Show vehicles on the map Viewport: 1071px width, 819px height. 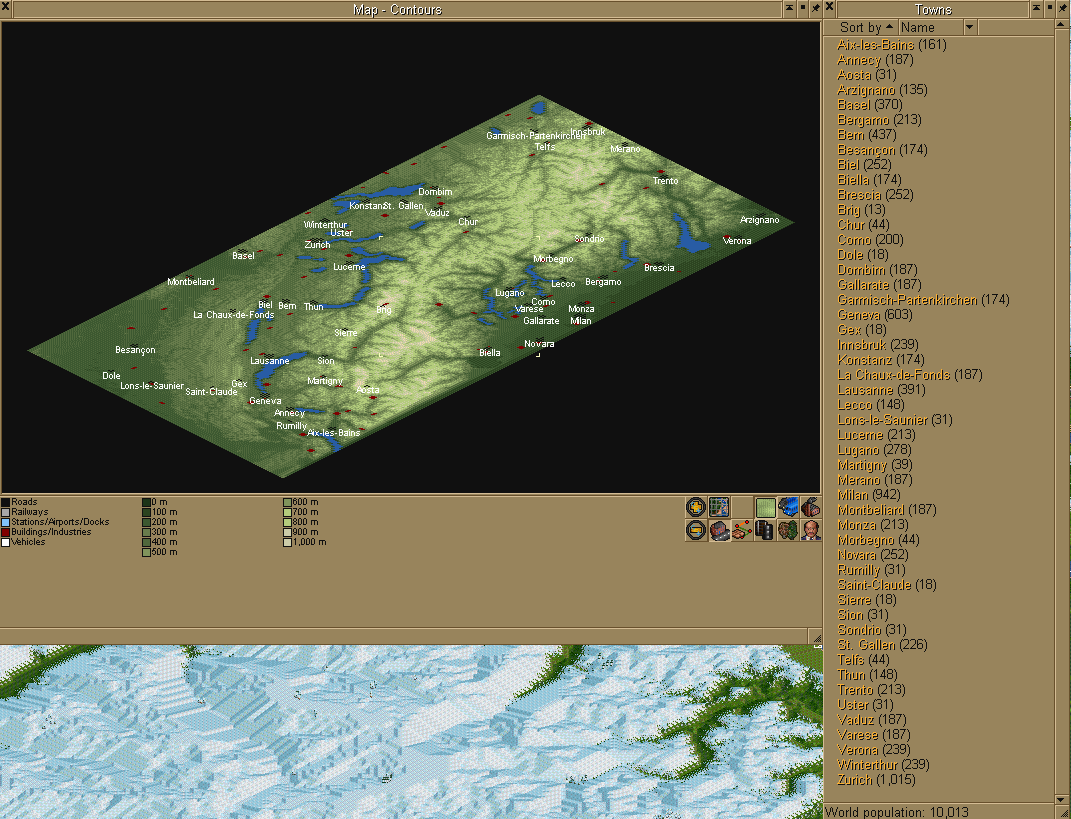[x=788, y=507]
